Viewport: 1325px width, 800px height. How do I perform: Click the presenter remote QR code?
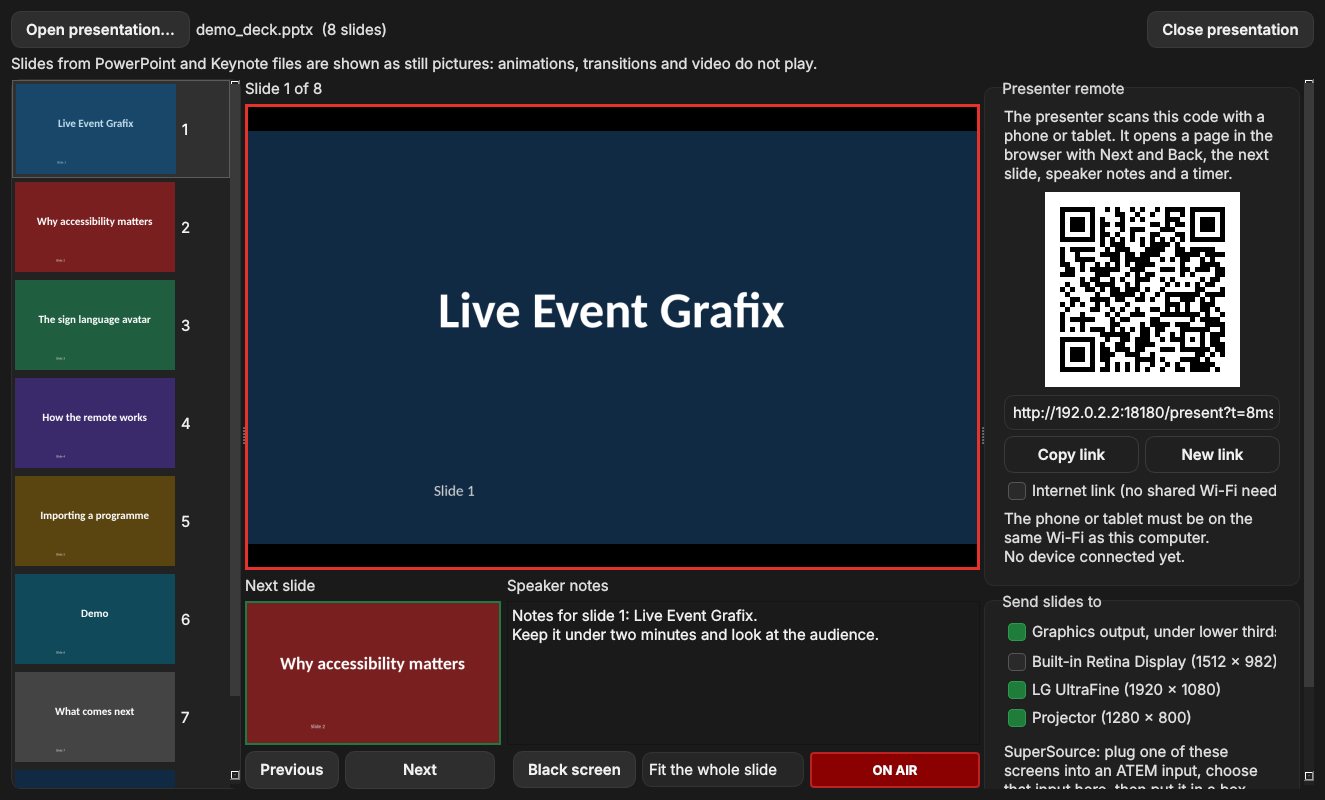pos(1142,289)
